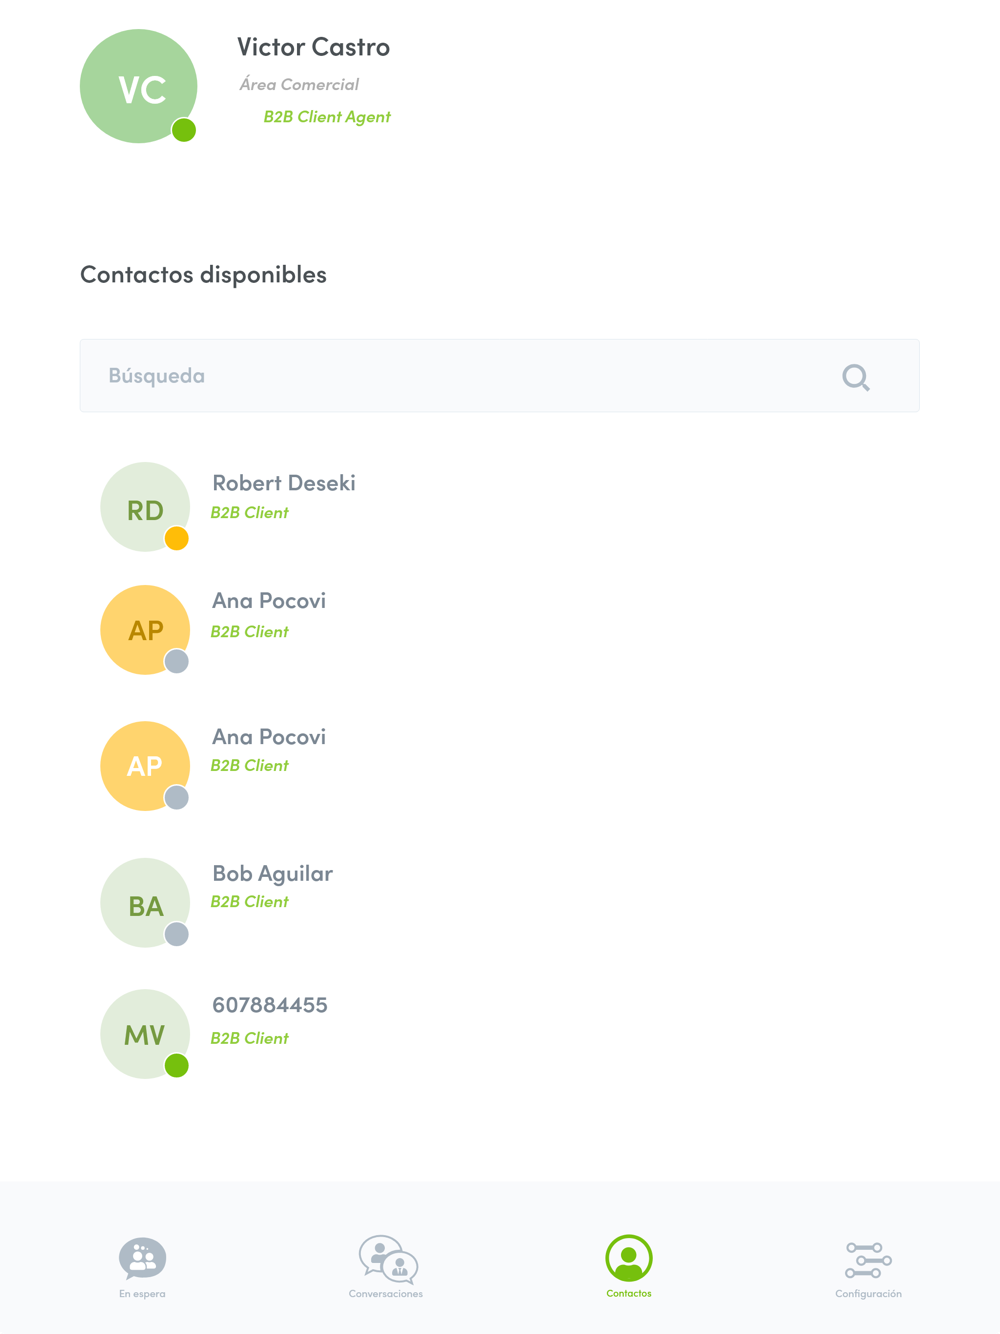Click the AP avatar with white initials

pyautogui.click(x=144, y=766)
